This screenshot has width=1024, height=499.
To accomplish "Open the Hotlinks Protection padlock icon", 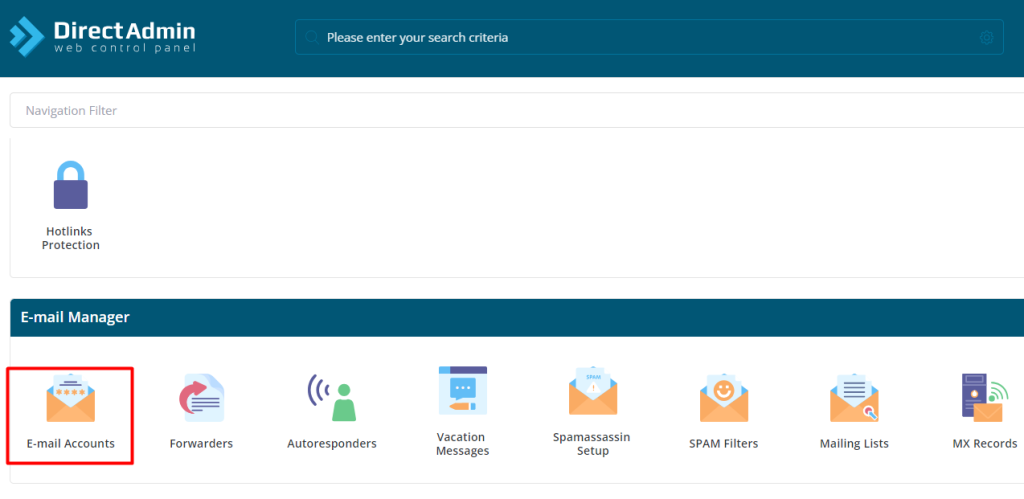I will [70, 183].
